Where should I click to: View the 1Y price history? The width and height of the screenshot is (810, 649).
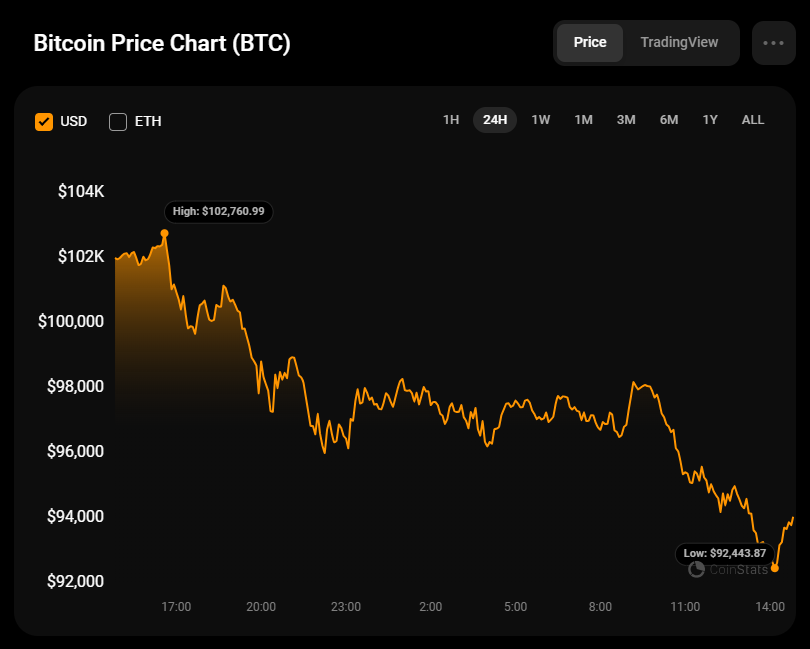coord(710,120)
